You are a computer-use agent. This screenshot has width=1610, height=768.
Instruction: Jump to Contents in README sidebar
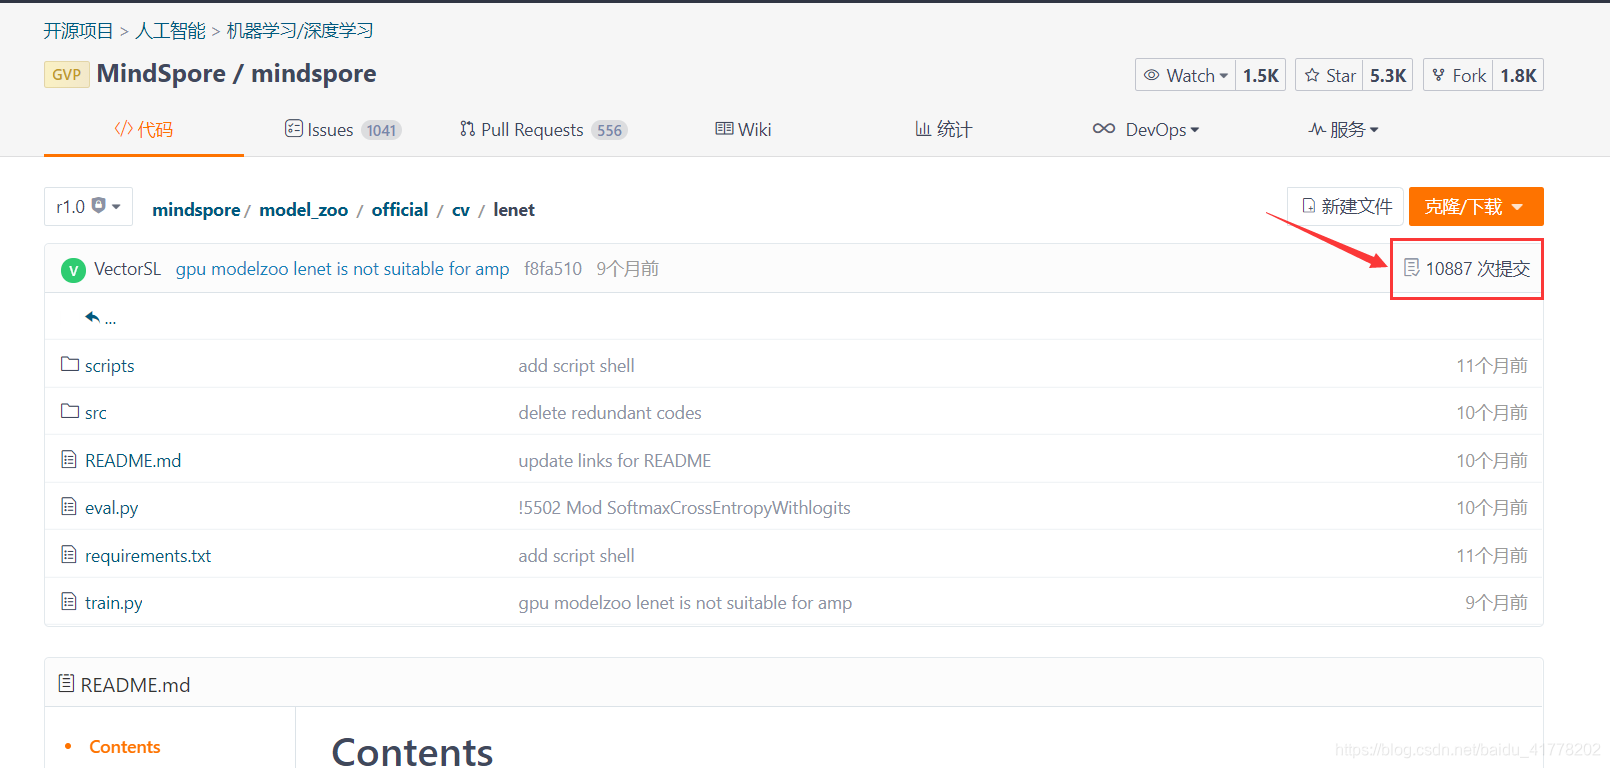[125, 747]
